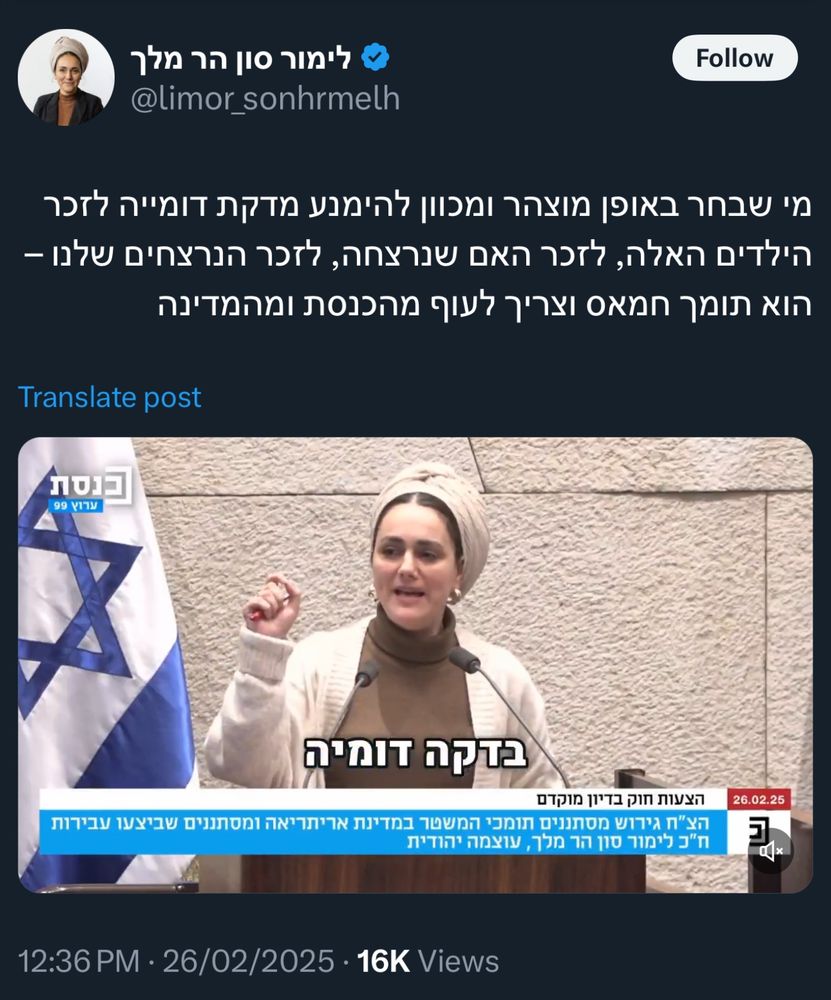This screenshot has width=831, height=1000.
Task: Open the Hebrew display name profile link
Action: coord(241,59)
